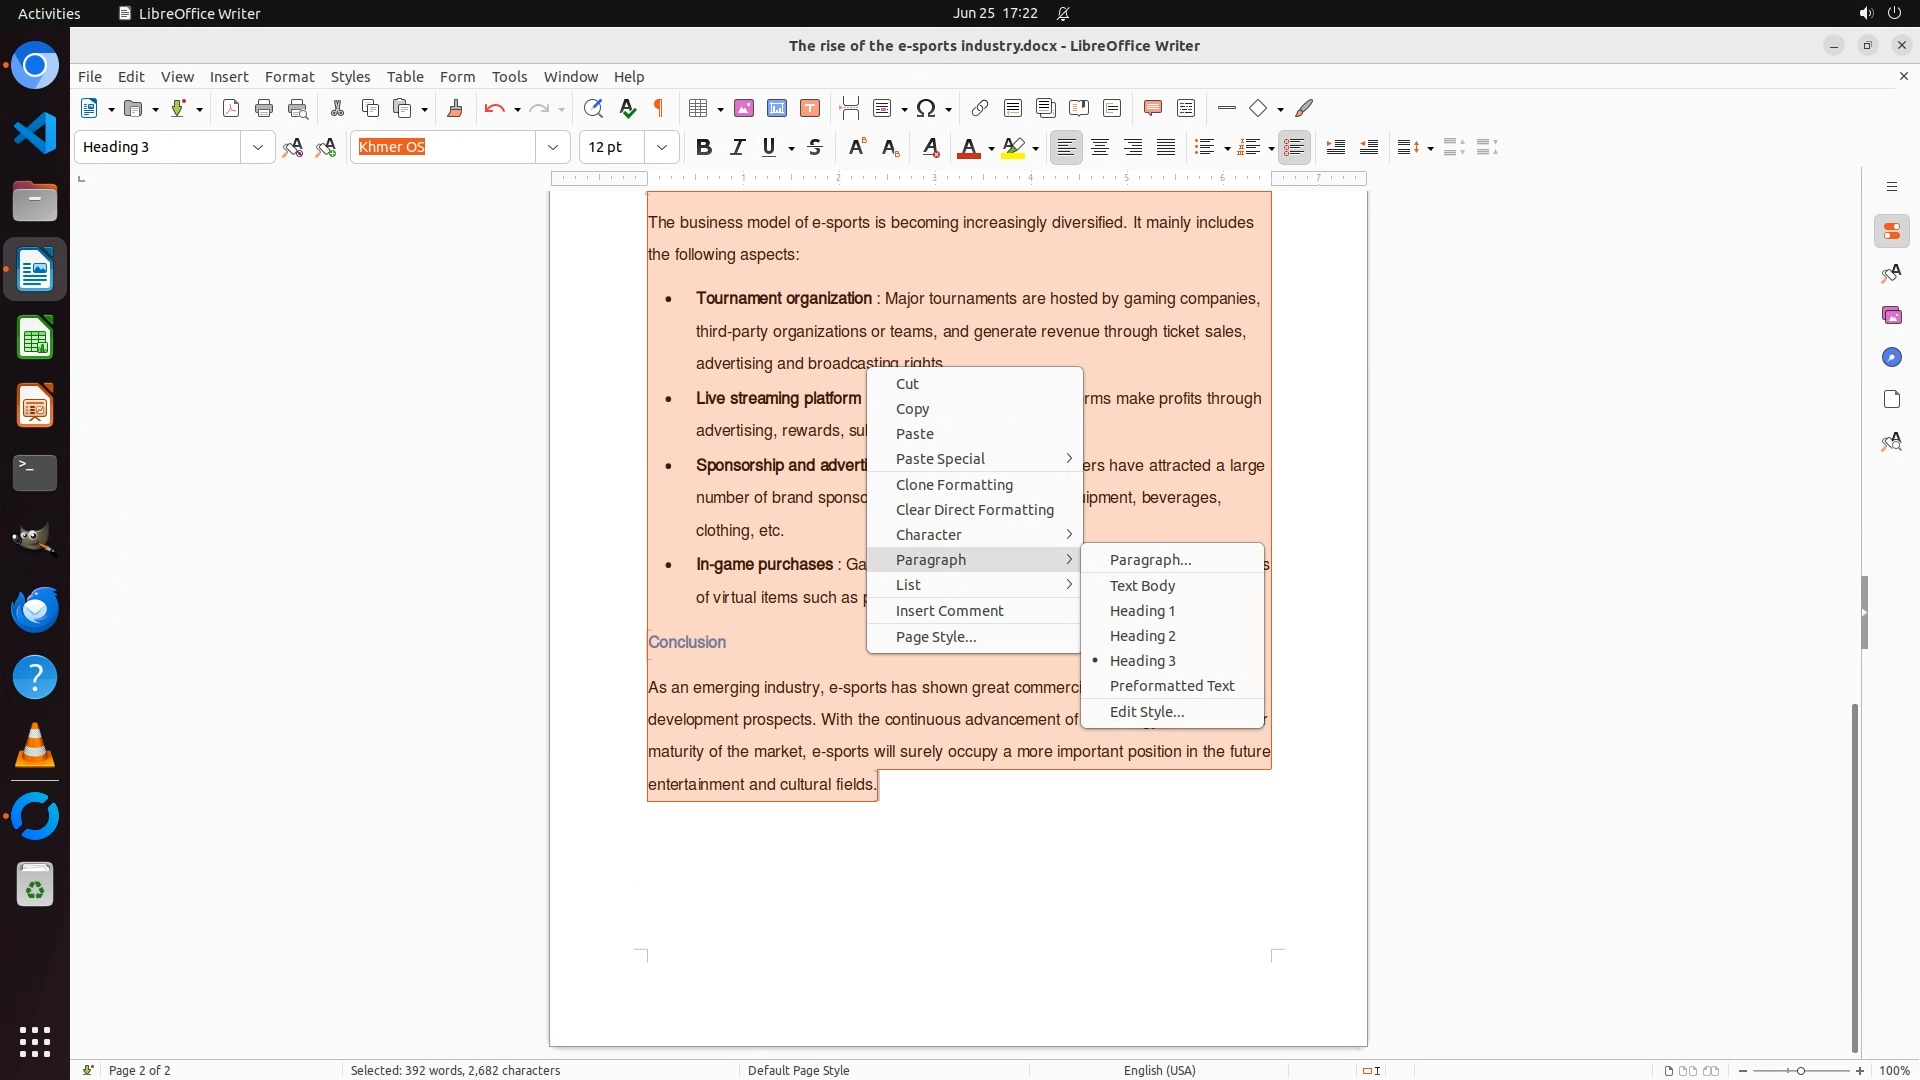Expand the paragraph style dropdown arrow
The width and height of the screenshot is (1920, 1080).
coord(258,147)
